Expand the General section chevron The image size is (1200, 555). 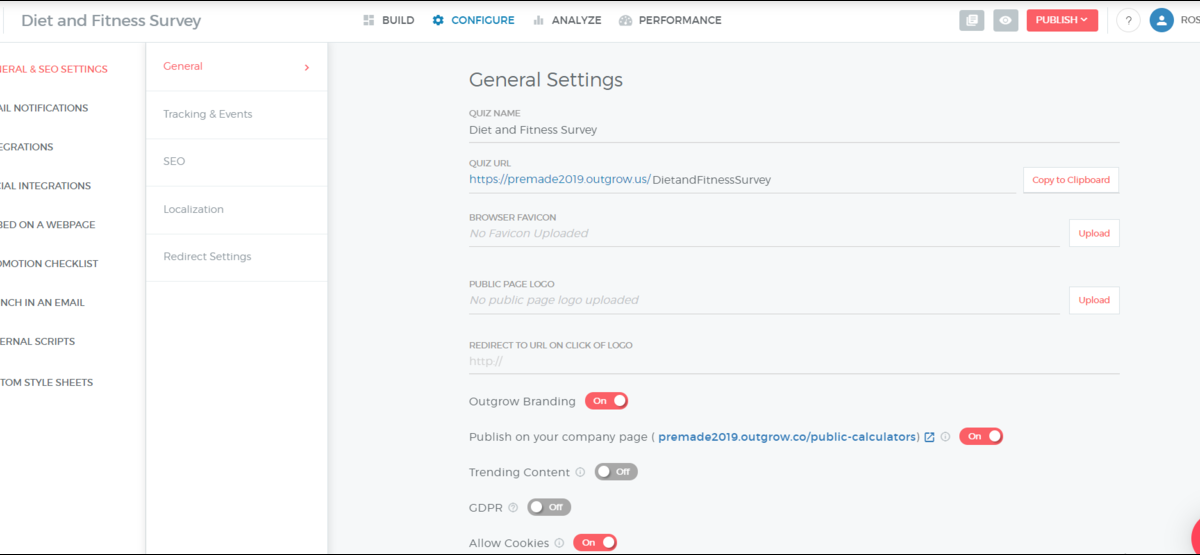coord(306,67)
